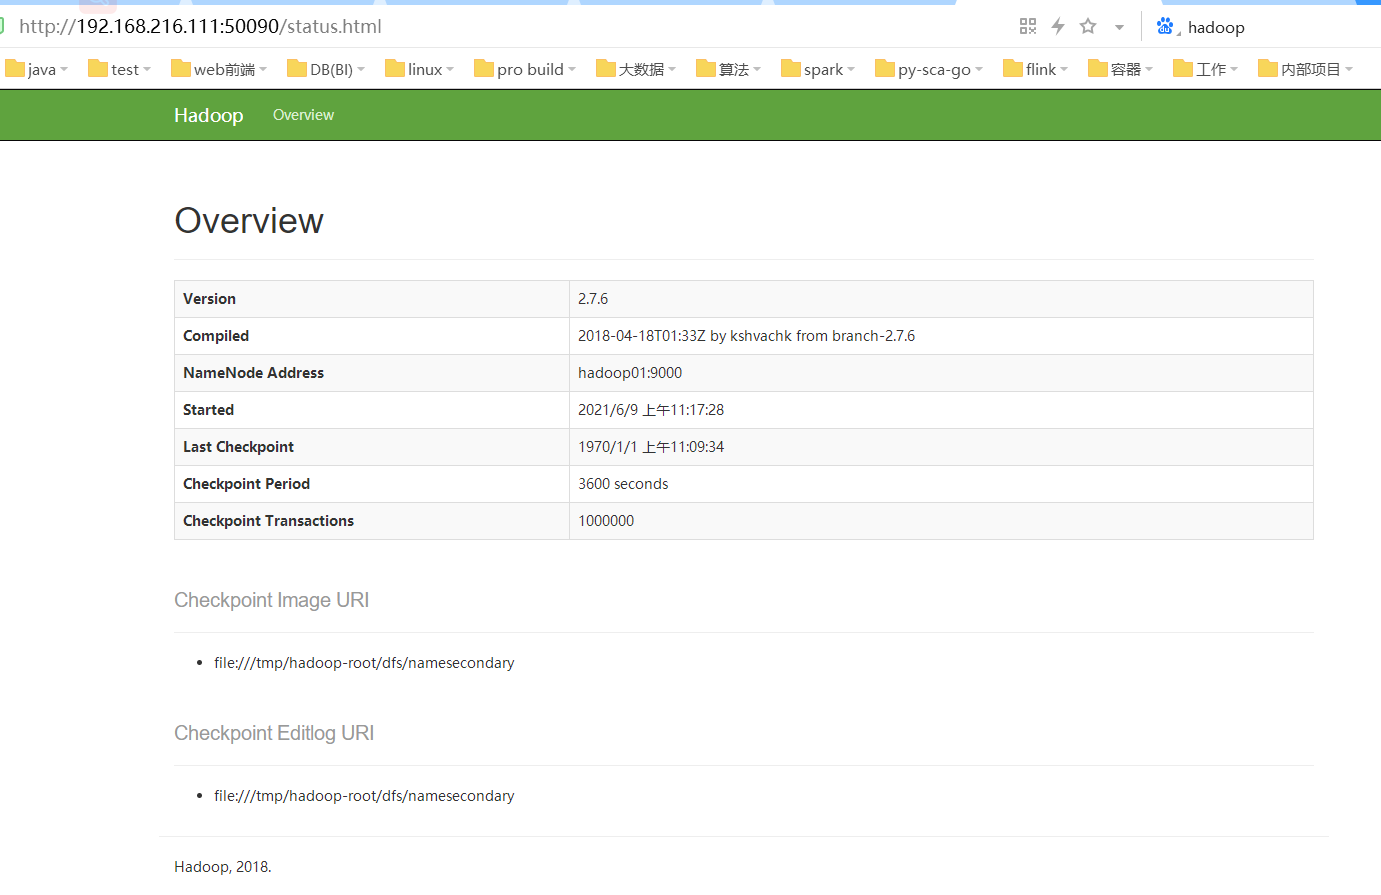Viewport: 1381px width, 895px height.
Task: Open the pro build bookmarks folder
Action: (525, 69)
